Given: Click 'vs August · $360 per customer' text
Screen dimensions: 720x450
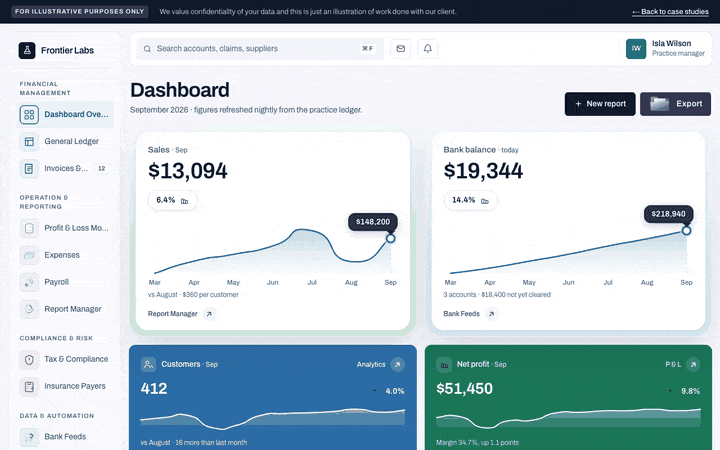Looking at the screenshot, I should pos(193,295).
